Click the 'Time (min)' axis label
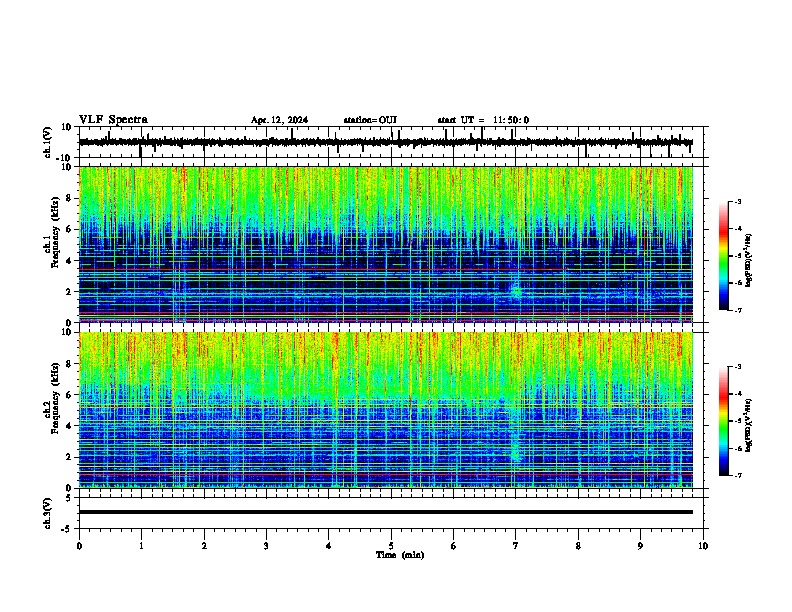 [400, 555]
